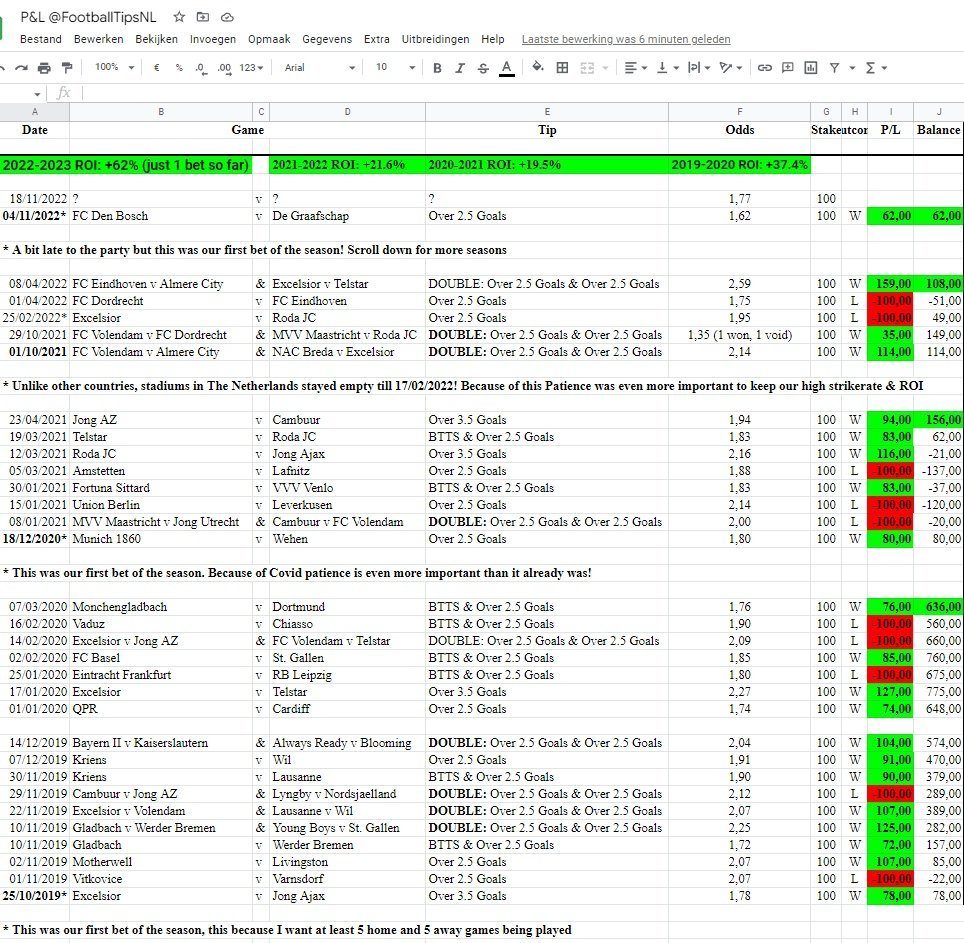This screenshot has width=964, height=943.
Task: Open the Bewerken menu
Action: (x=98, y=39)
